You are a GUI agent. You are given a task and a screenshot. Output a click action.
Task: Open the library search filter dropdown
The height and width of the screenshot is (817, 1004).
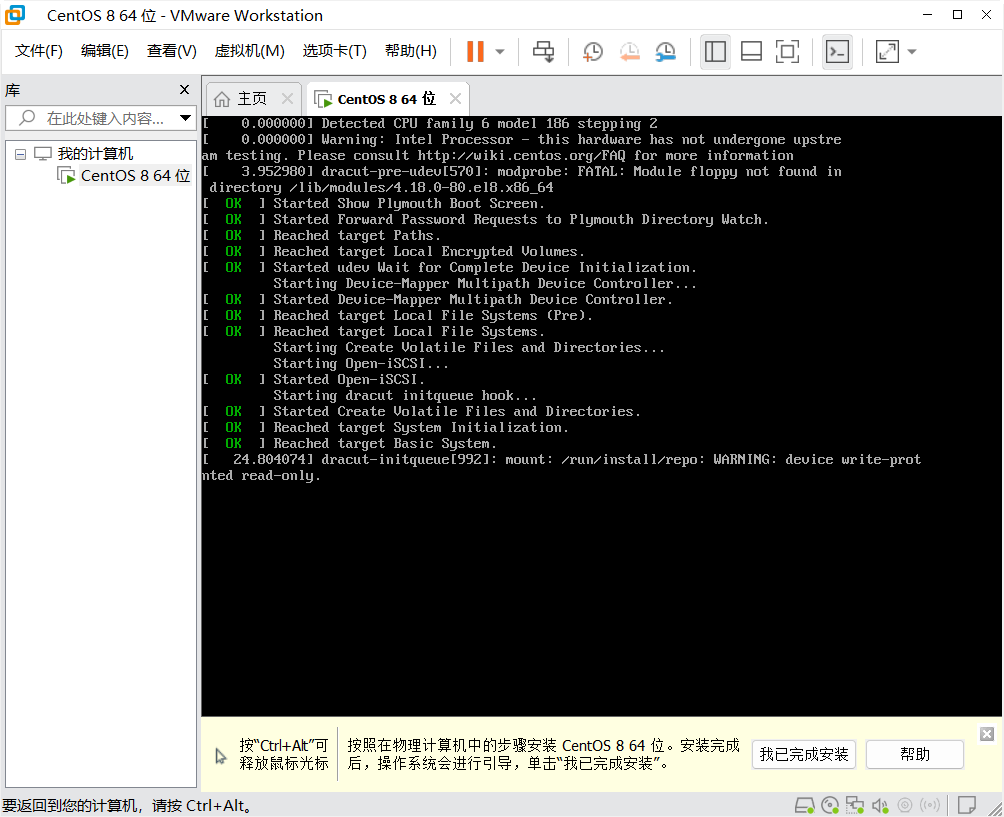point(185,118)
